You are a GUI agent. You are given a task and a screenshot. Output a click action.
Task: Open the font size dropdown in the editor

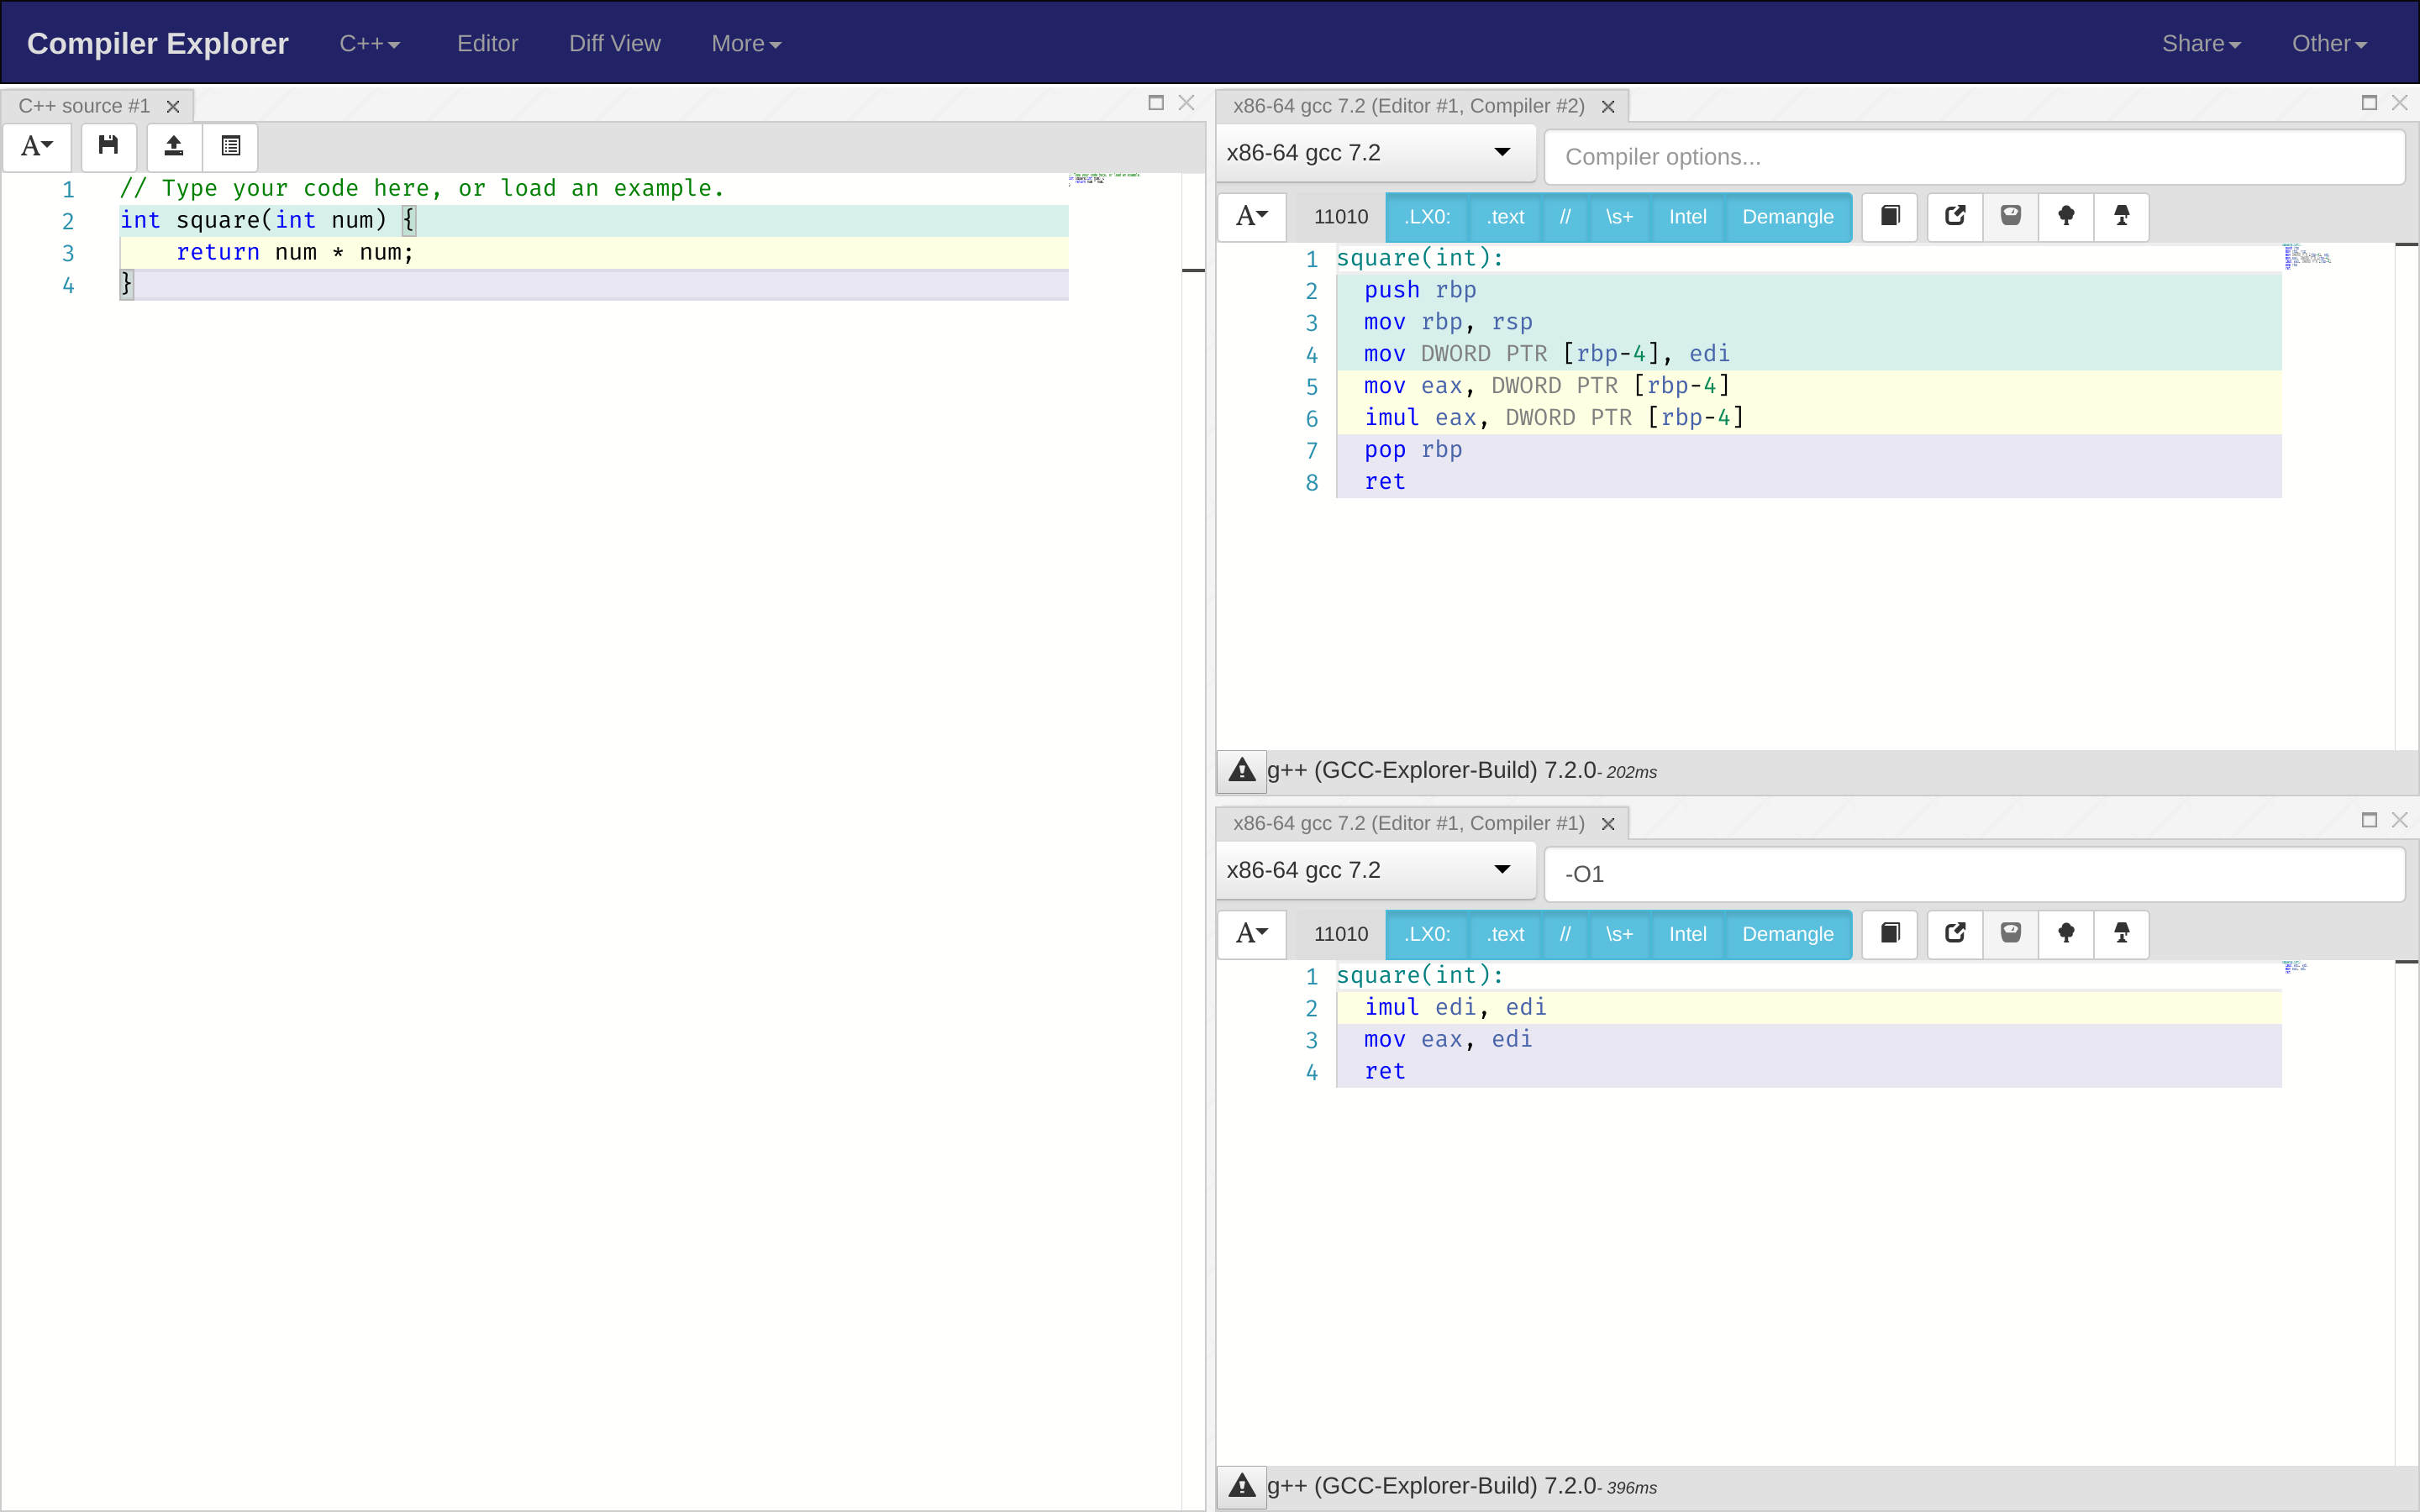click(37, 146)
